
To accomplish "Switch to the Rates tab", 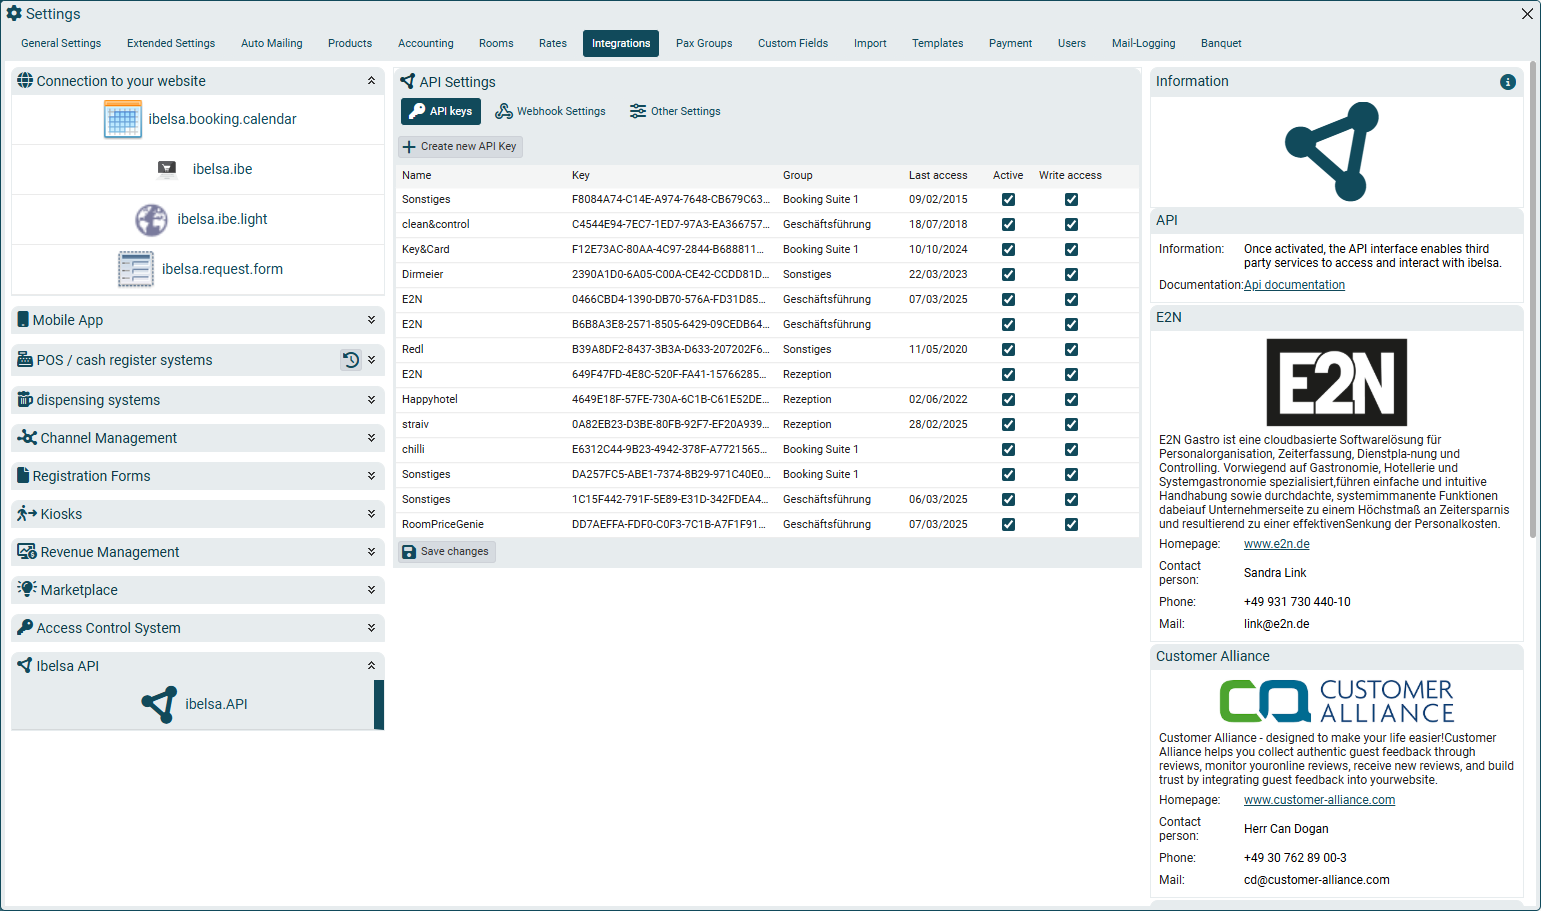I will 553,43.
